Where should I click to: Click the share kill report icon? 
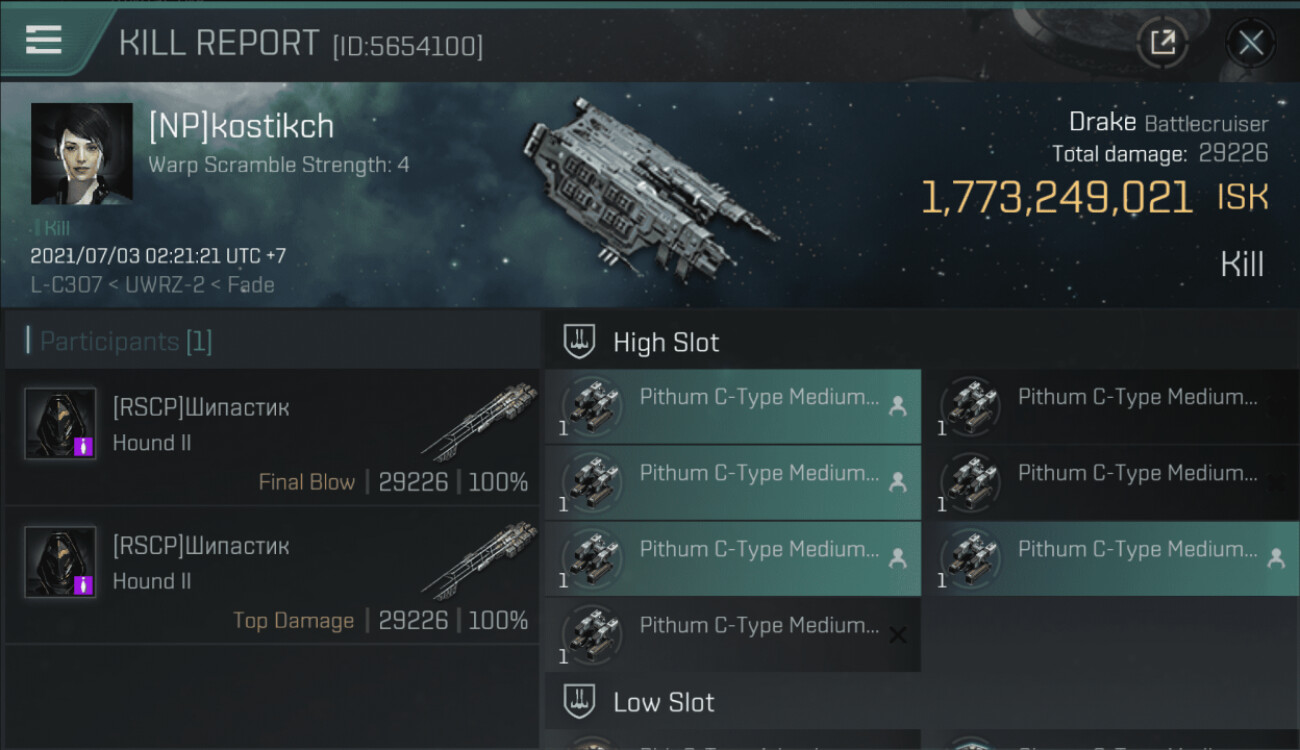pos(1162,42)
